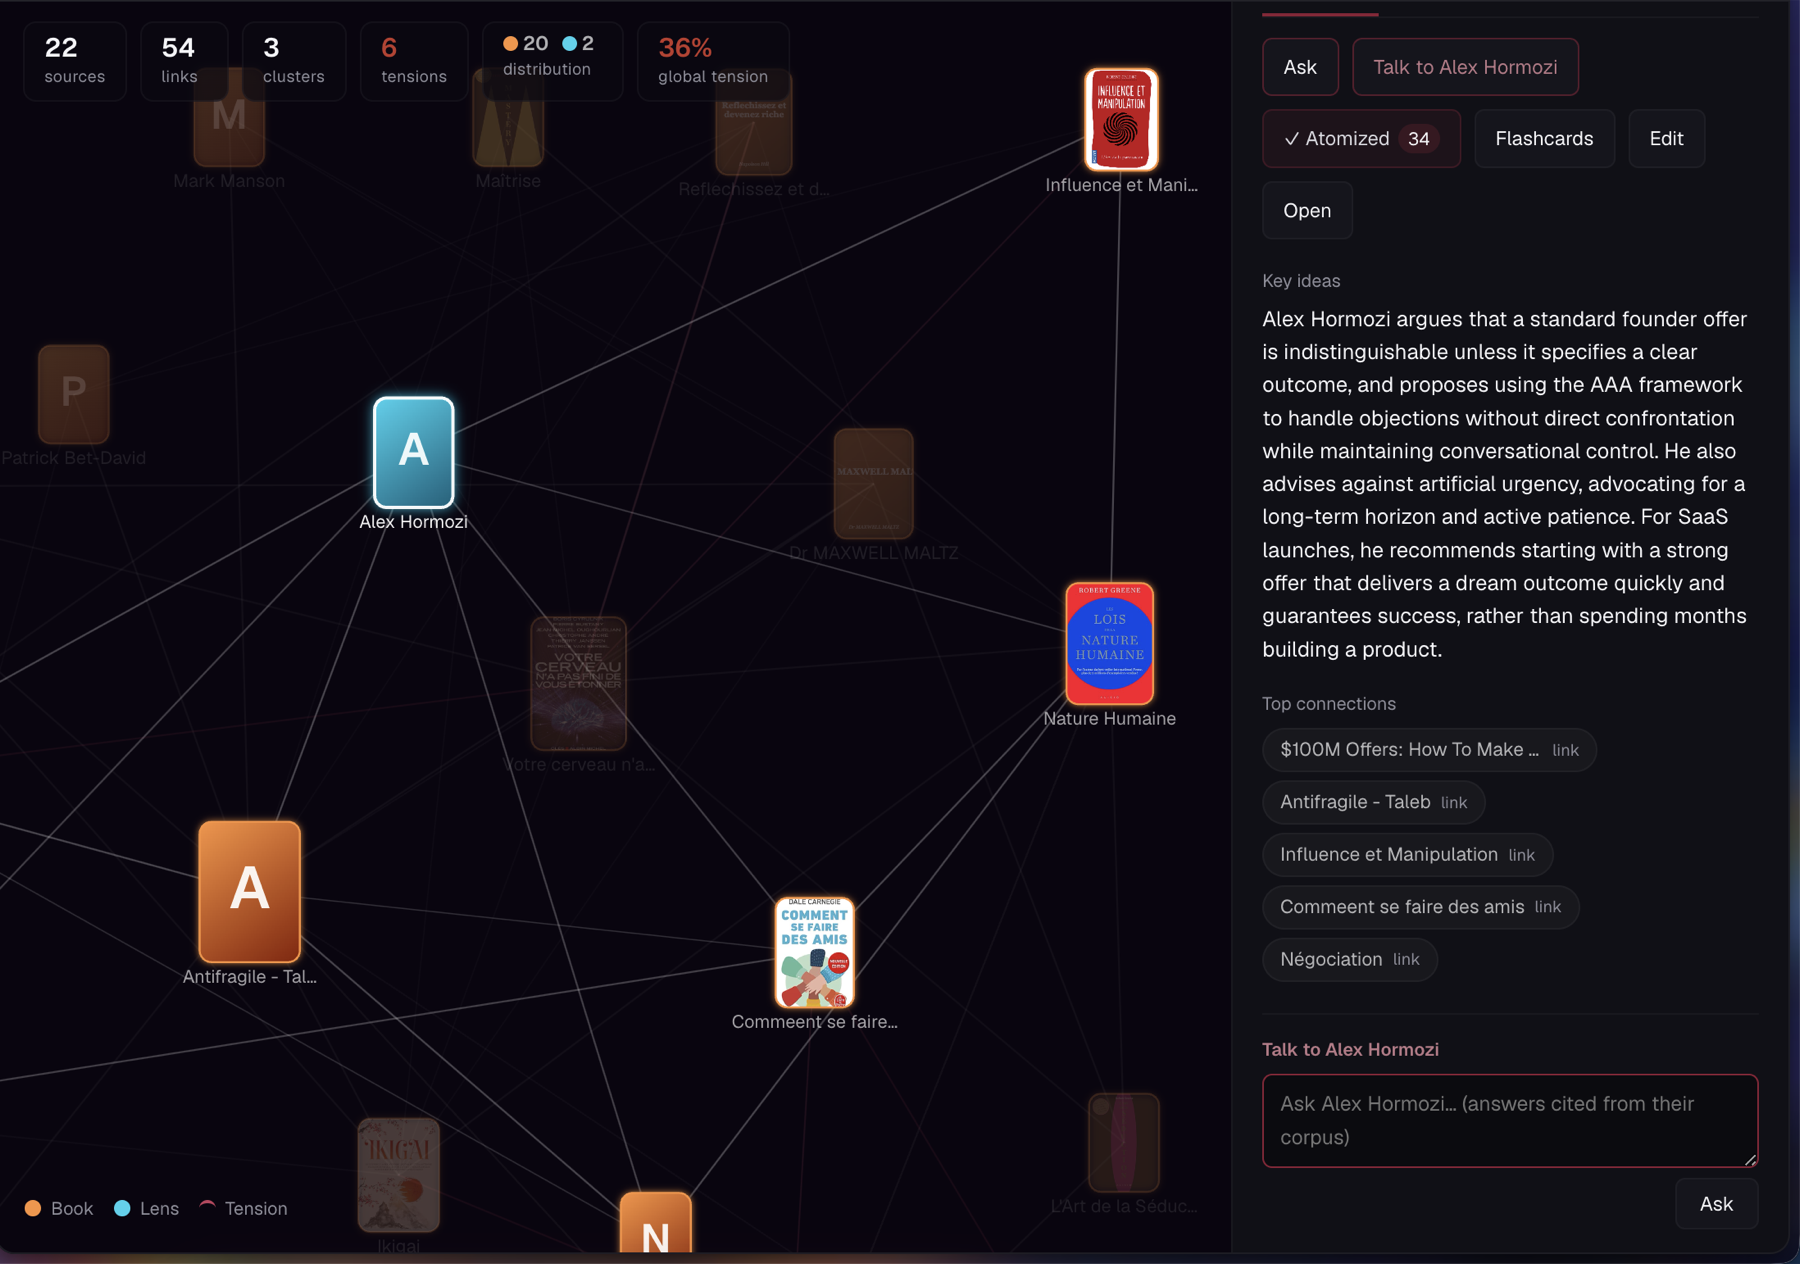Image resolution: width=1800 pixels, height=1264 pixels.
Task: Click the 36% global tension card
Action: click(x=713, y=61)
